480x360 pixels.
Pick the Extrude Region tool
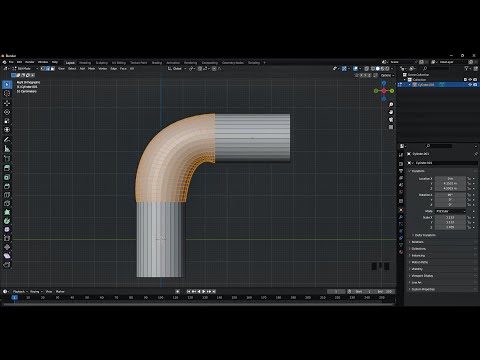pos(7,168)
